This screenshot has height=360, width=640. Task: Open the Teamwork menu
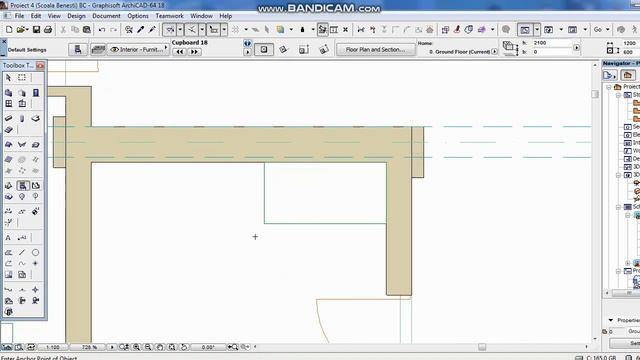(x=169, y=16)
